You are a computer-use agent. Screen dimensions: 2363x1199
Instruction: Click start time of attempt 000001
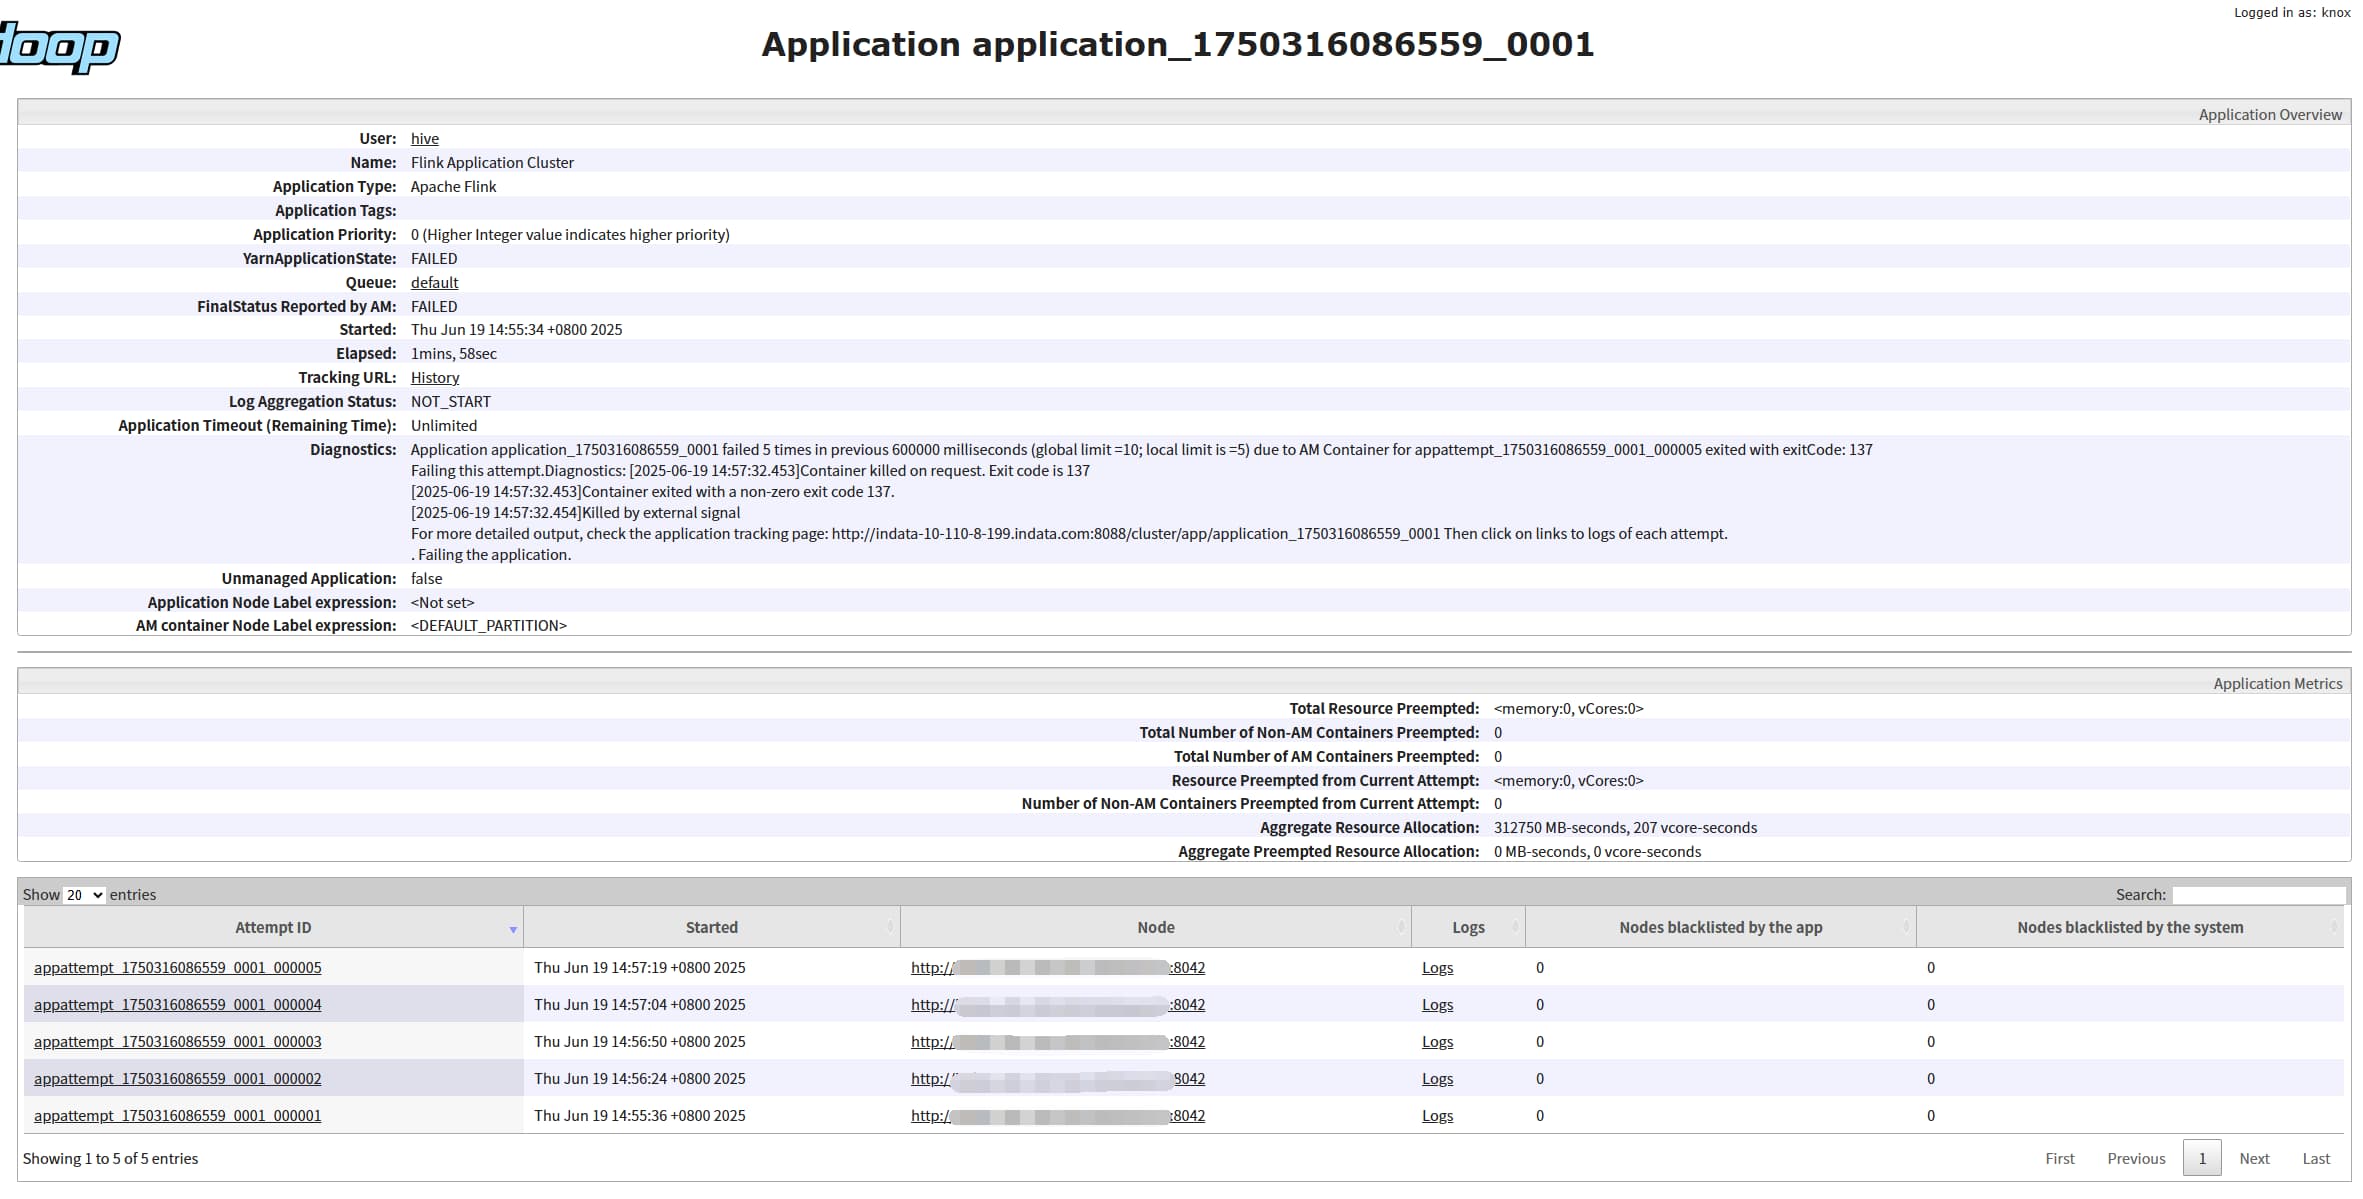(x=640, y=1115)
